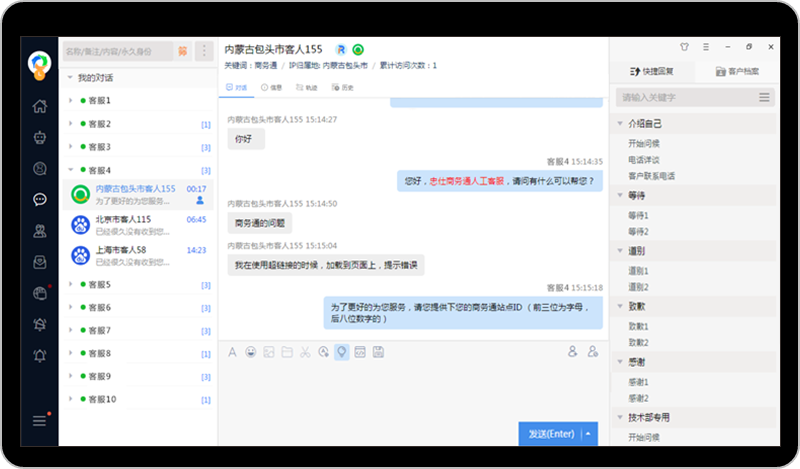The width and height of the screenshot is (800, 469).
Task: Click the folder icon to send a file
Action: pyautogui.click(x=286, y=352)
